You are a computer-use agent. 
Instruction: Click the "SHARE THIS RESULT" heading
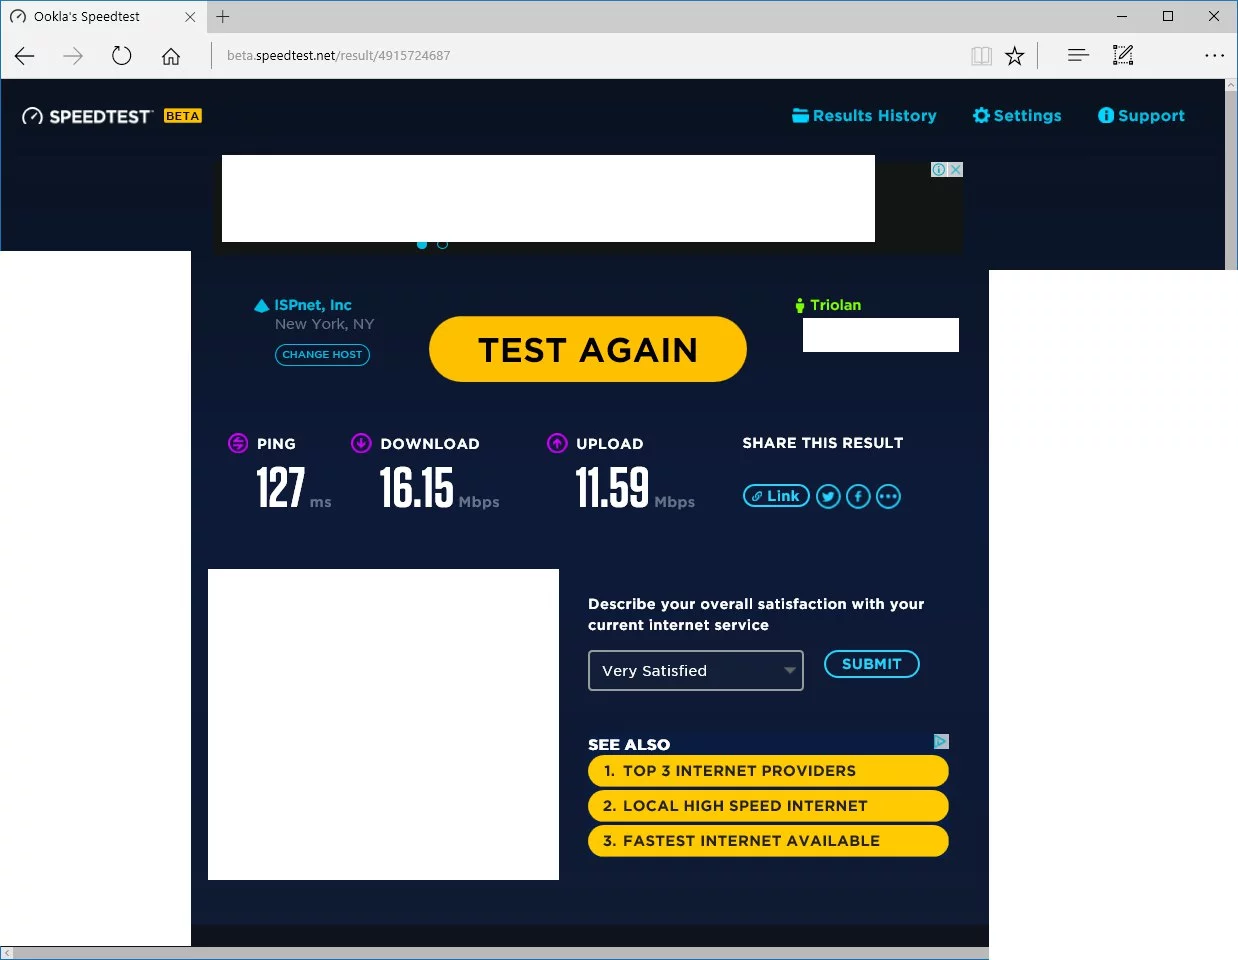[823, 443]
